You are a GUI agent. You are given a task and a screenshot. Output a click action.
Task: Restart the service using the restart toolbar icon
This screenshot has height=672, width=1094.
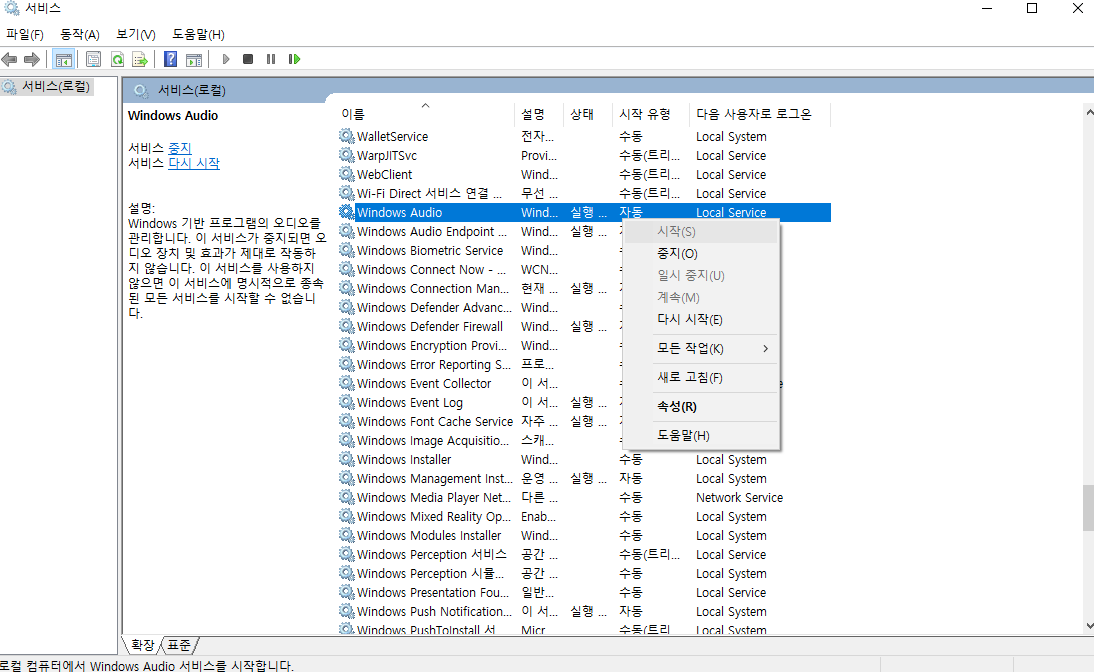(x=293, y=58)
